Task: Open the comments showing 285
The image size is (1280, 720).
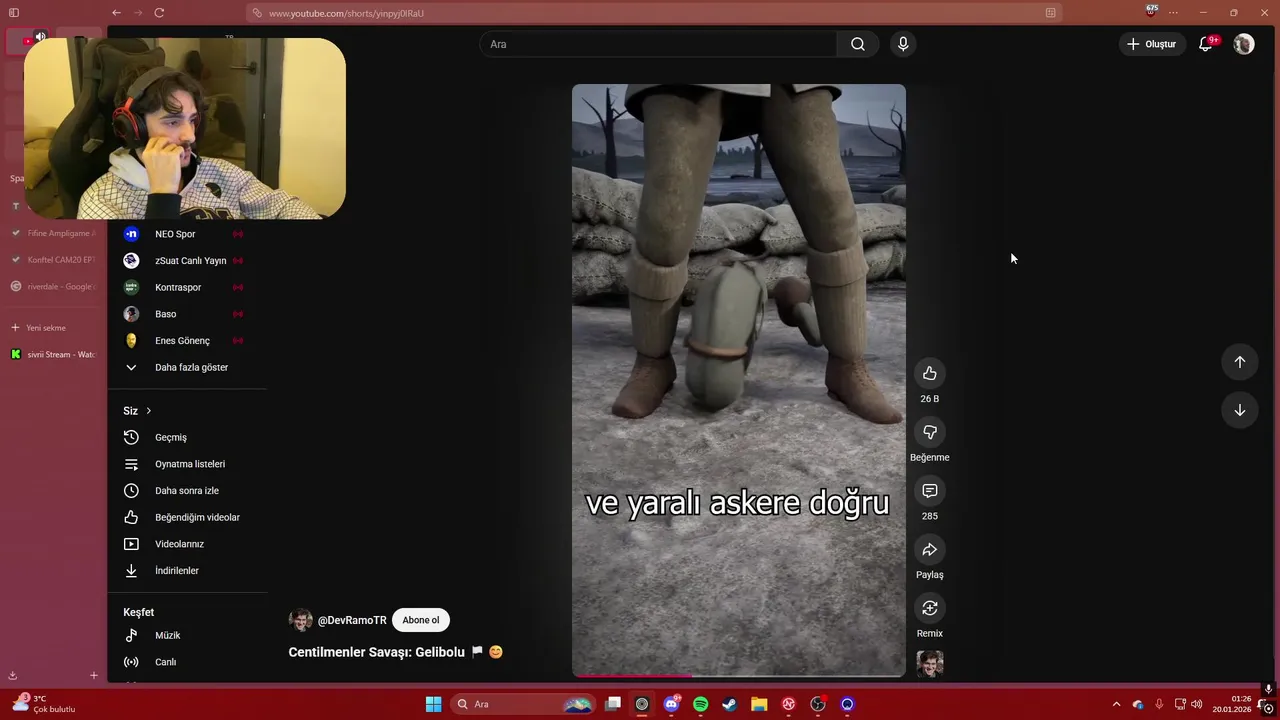Action: click(x=929, y=491)
